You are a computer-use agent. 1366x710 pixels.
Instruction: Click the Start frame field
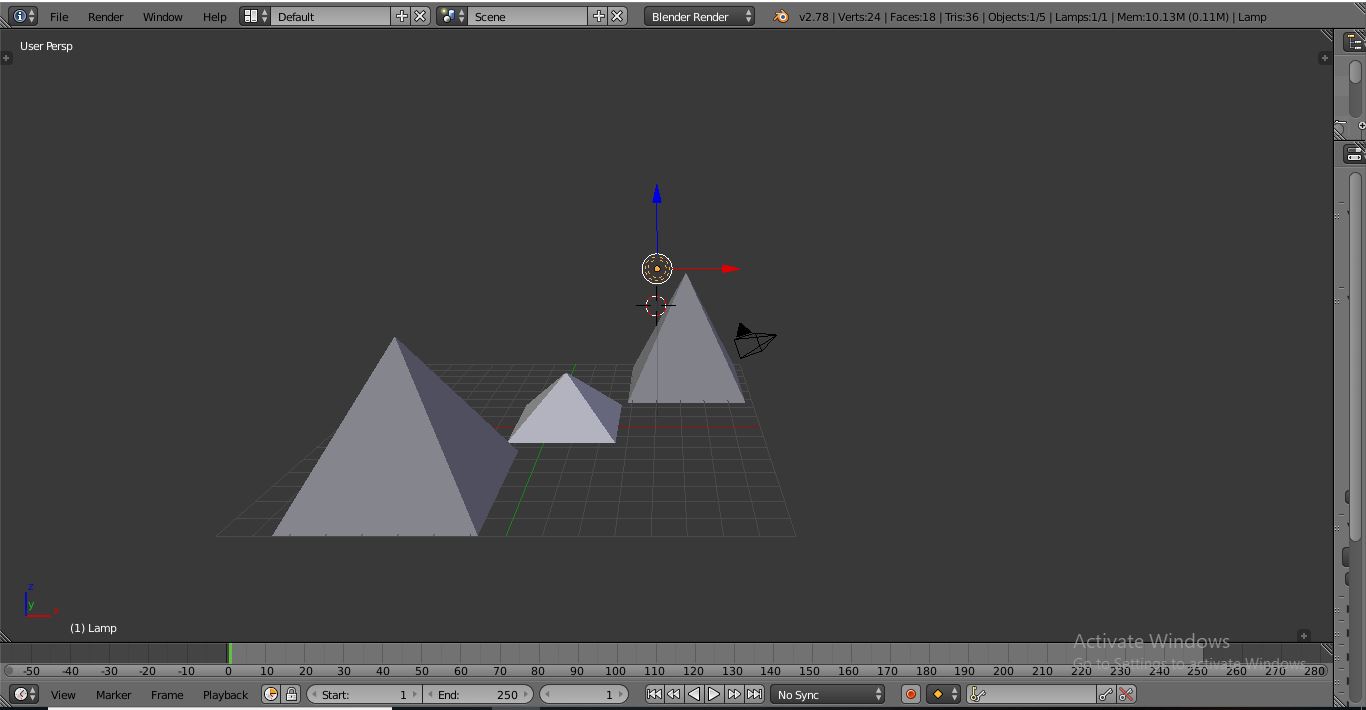[364, 694]
